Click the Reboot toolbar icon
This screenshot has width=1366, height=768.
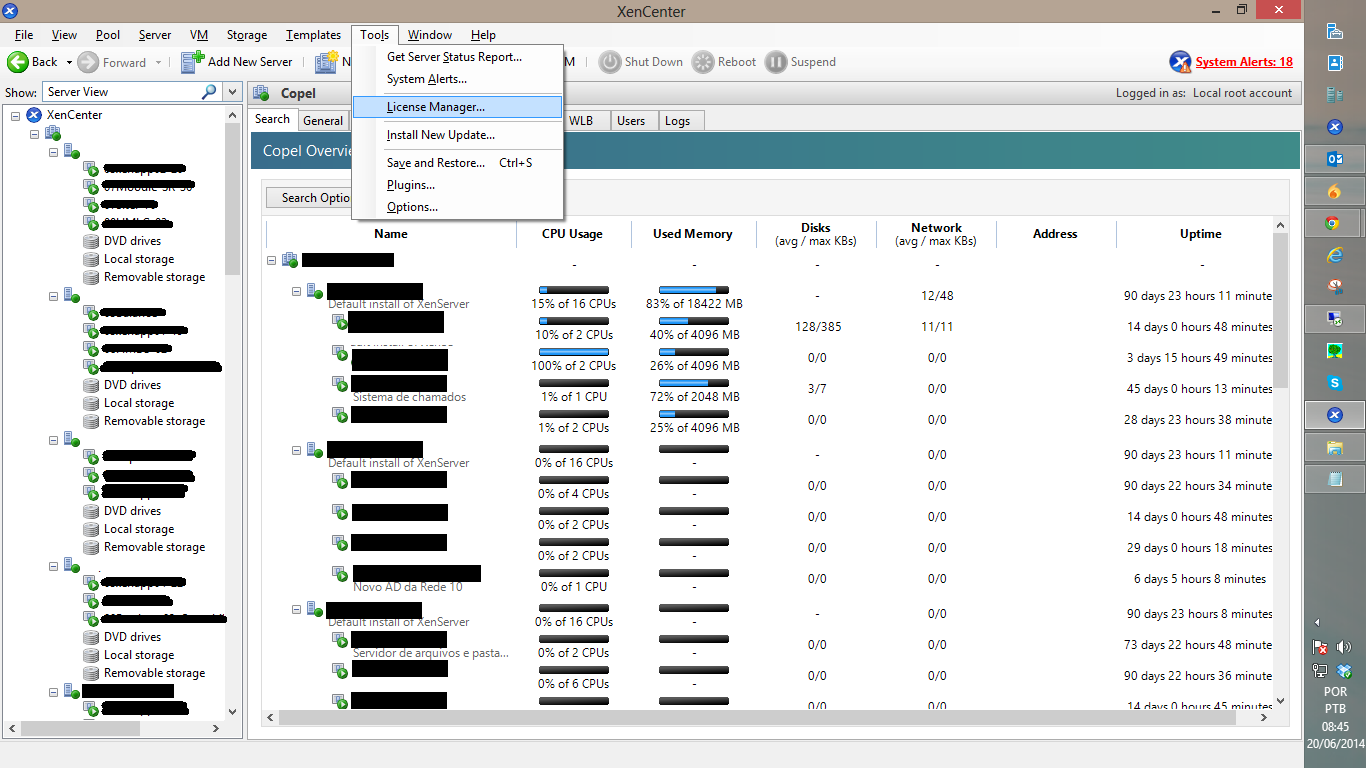(x=703, y=62)
